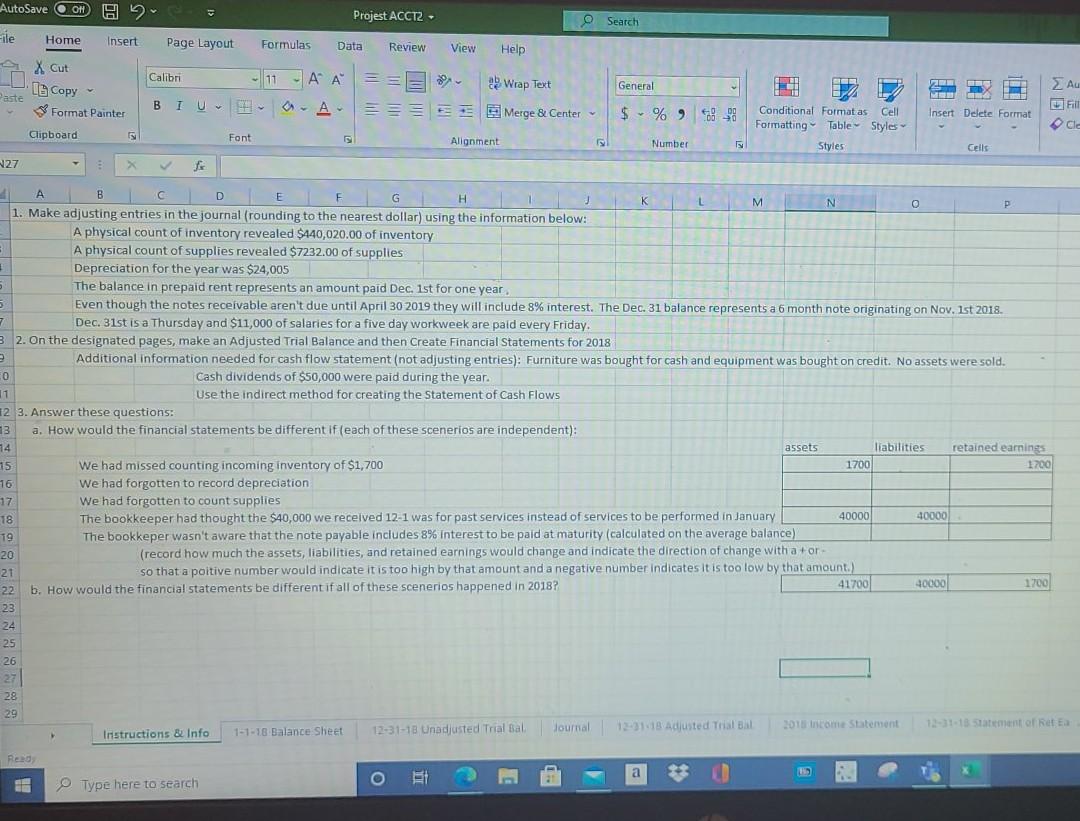Click the Save button

(110, 9)
